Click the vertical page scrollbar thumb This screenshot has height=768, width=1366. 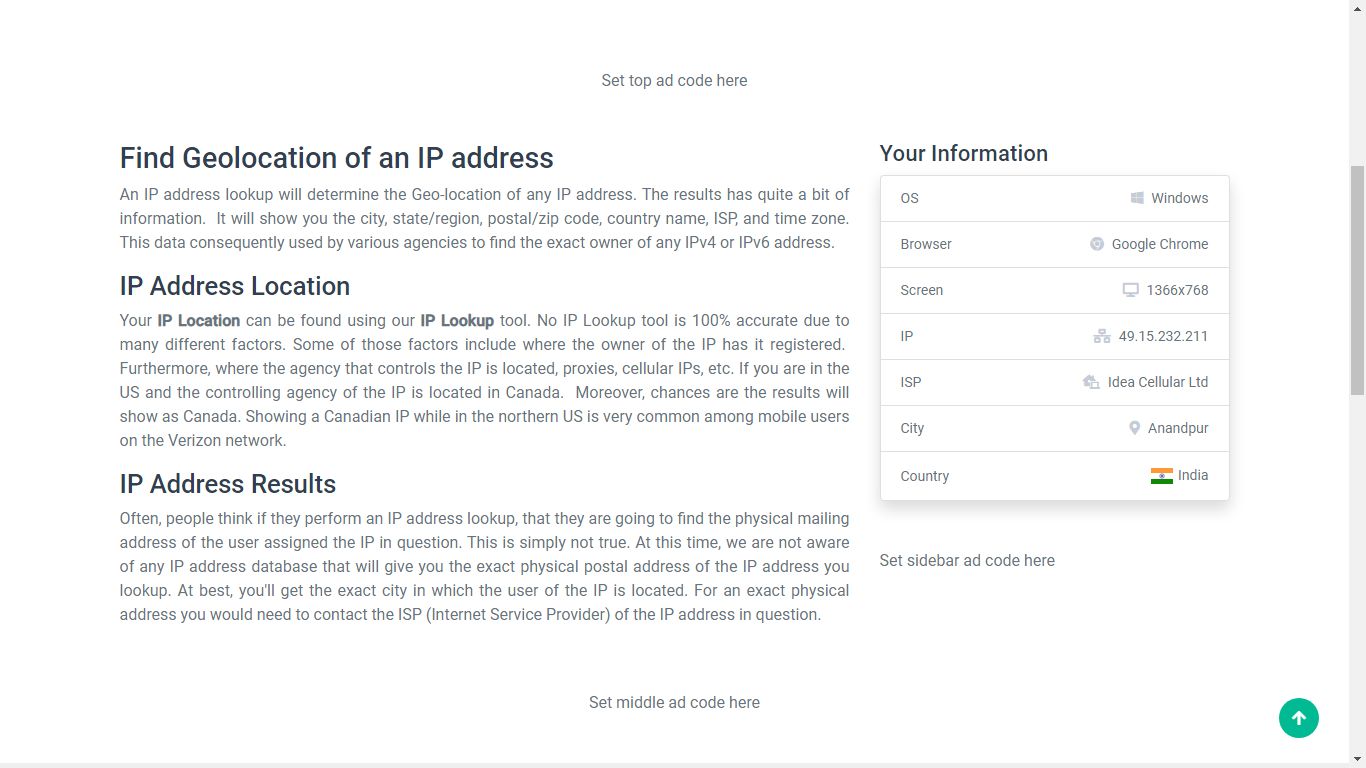[1357, 280]
